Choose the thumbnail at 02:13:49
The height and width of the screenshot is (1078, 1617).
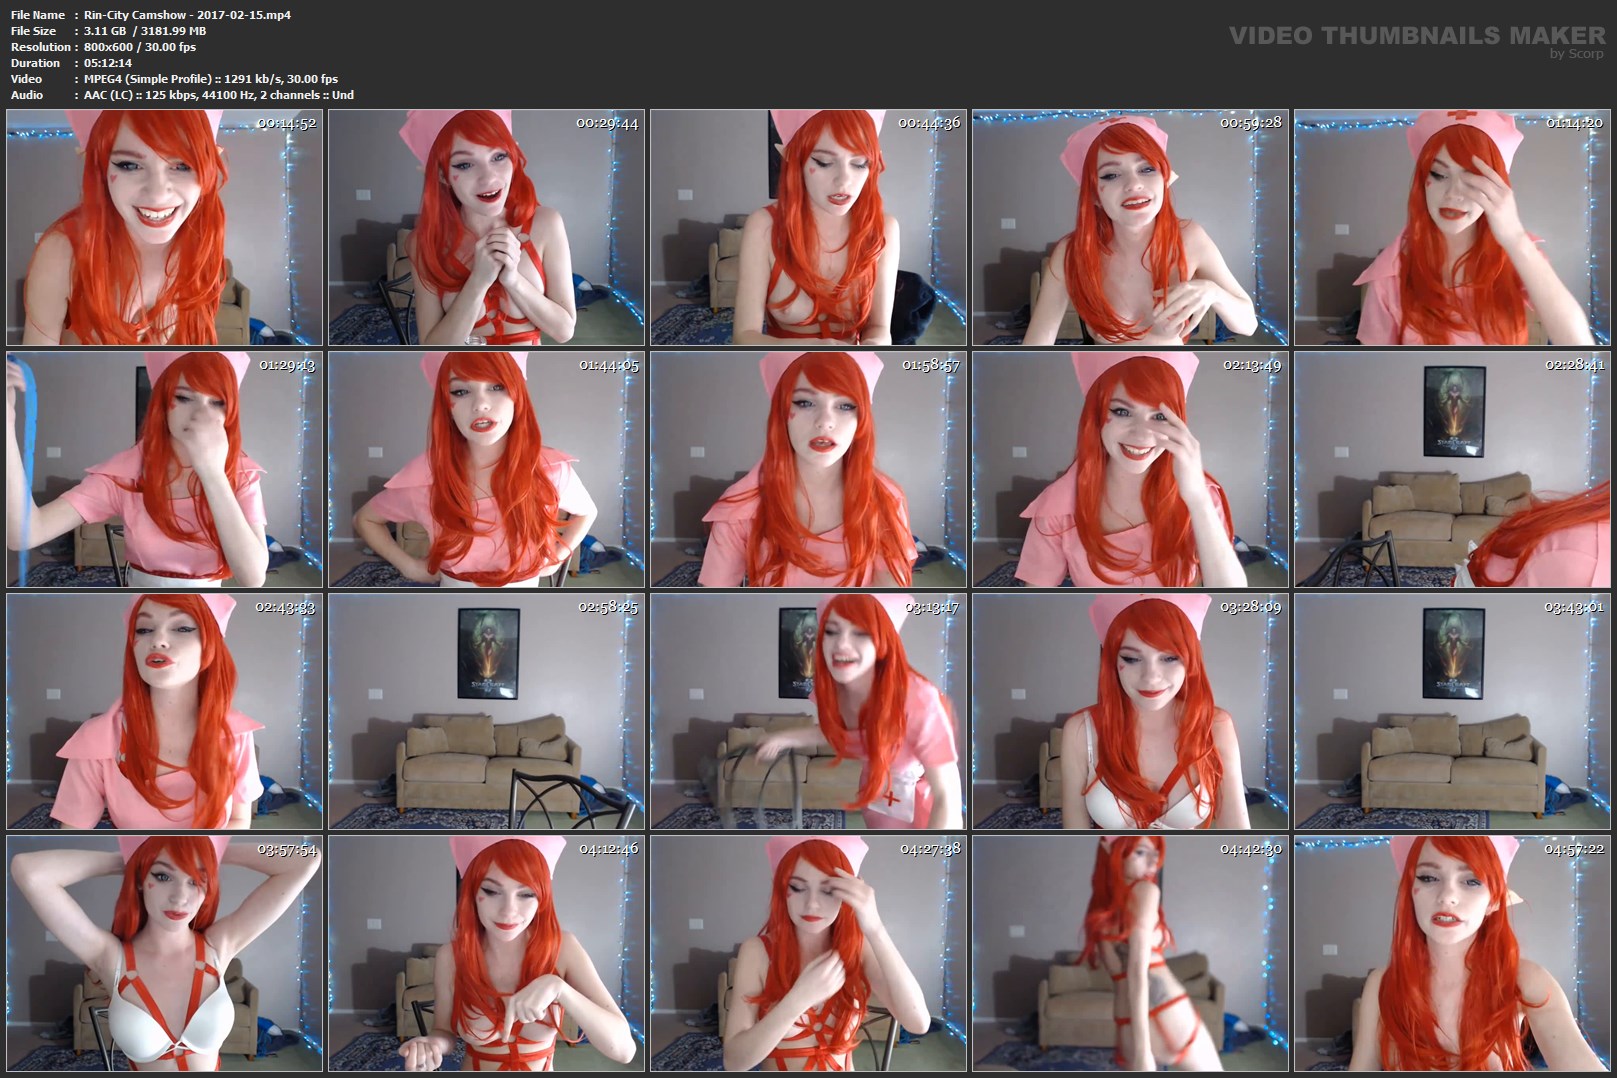click(x=1130, y=469)
